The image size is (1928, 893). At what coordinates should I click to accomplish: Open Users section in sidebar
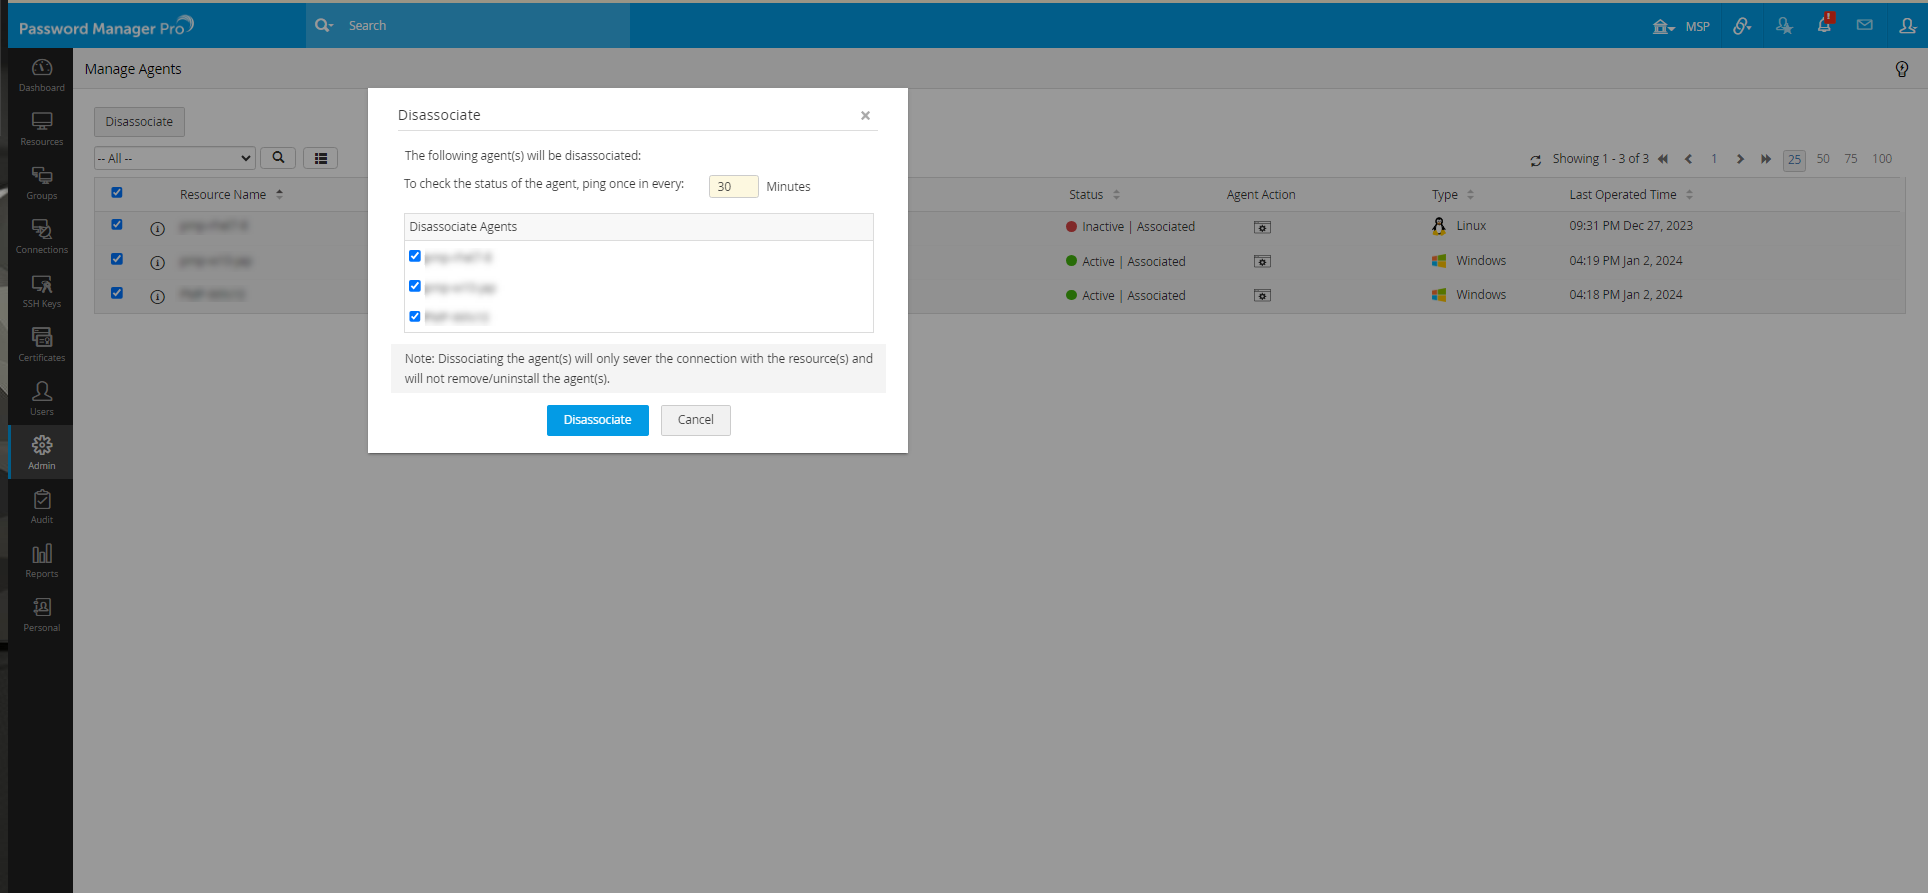[41, 399]
